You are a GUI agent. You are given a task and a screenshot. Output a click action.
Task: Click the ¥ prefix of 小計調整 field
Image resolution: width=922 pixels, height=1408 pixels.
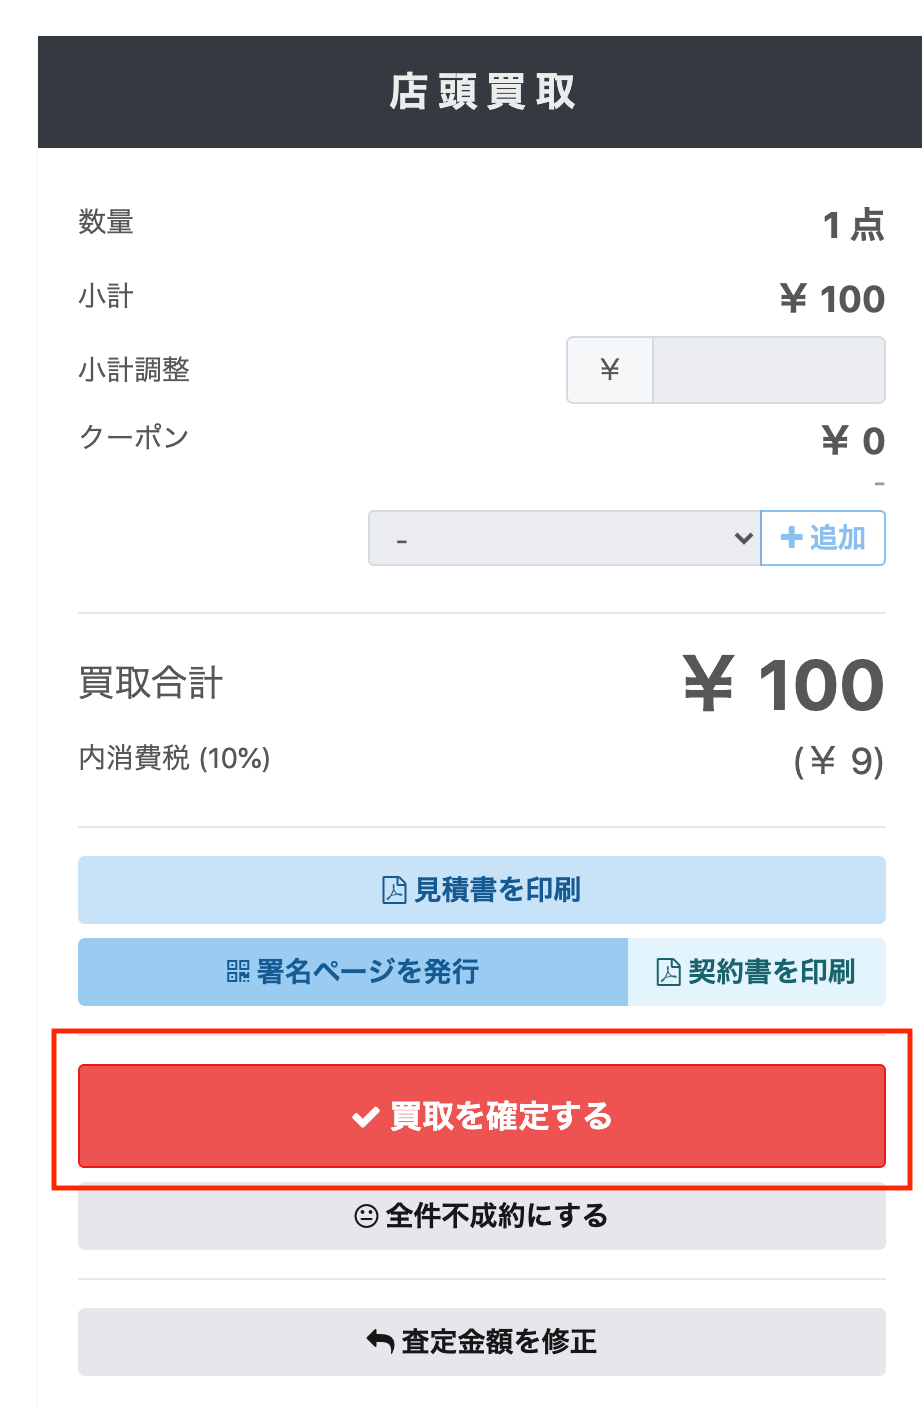click(610, 370)
